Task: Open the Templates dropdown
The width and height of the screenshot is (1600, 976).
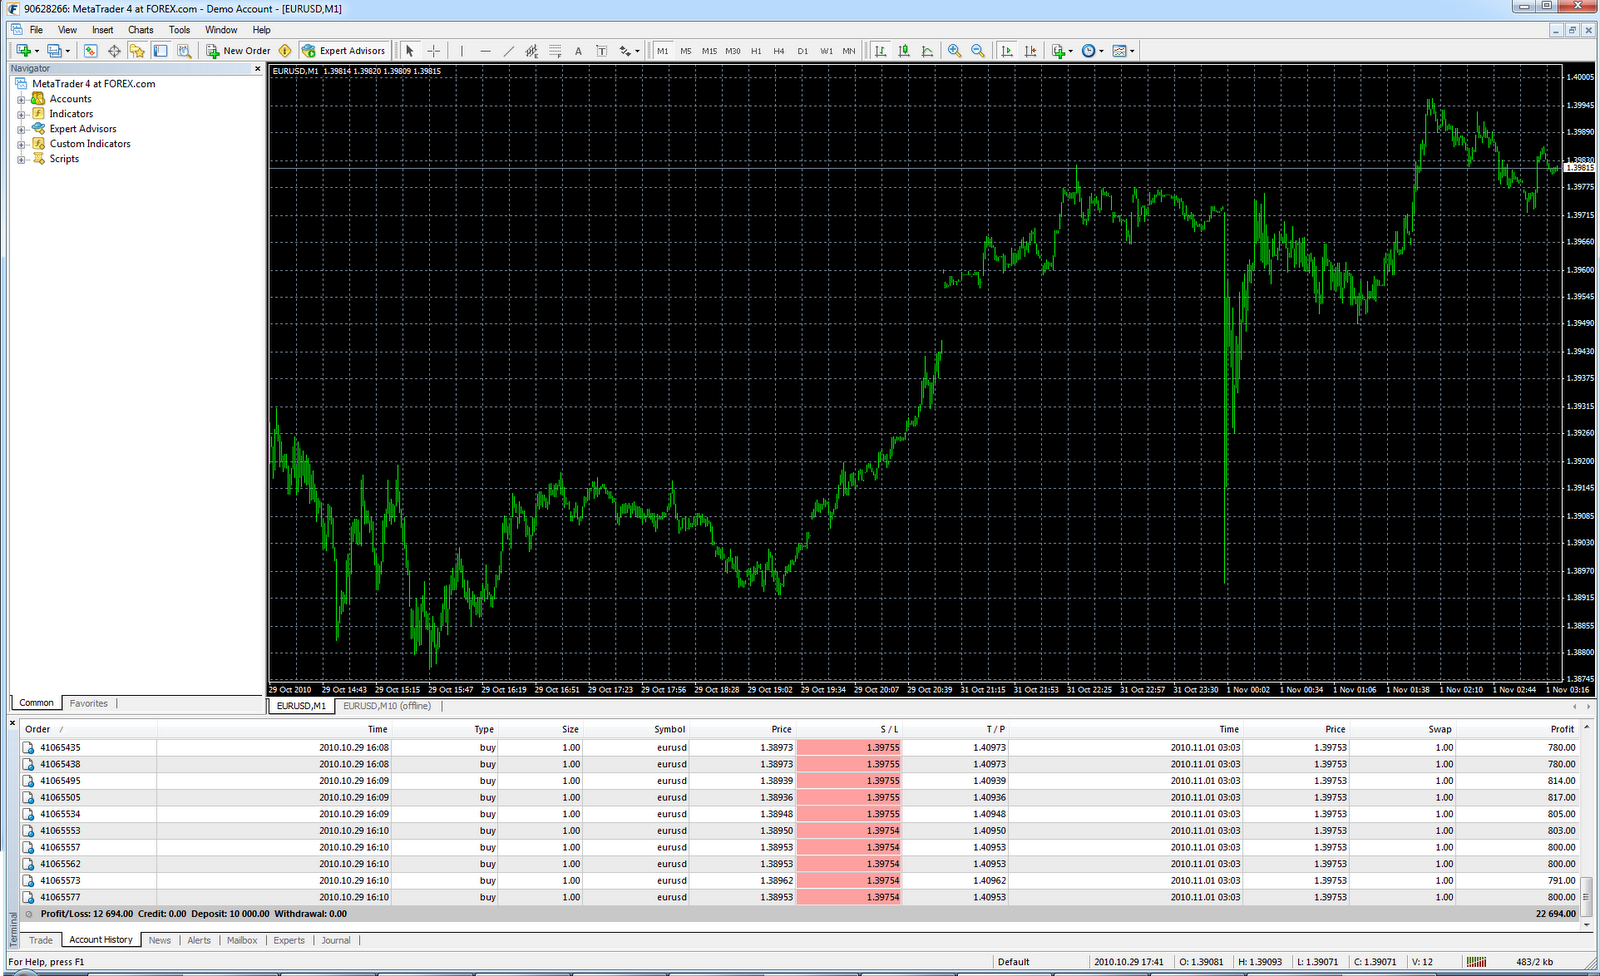Action: point(1123,51)
